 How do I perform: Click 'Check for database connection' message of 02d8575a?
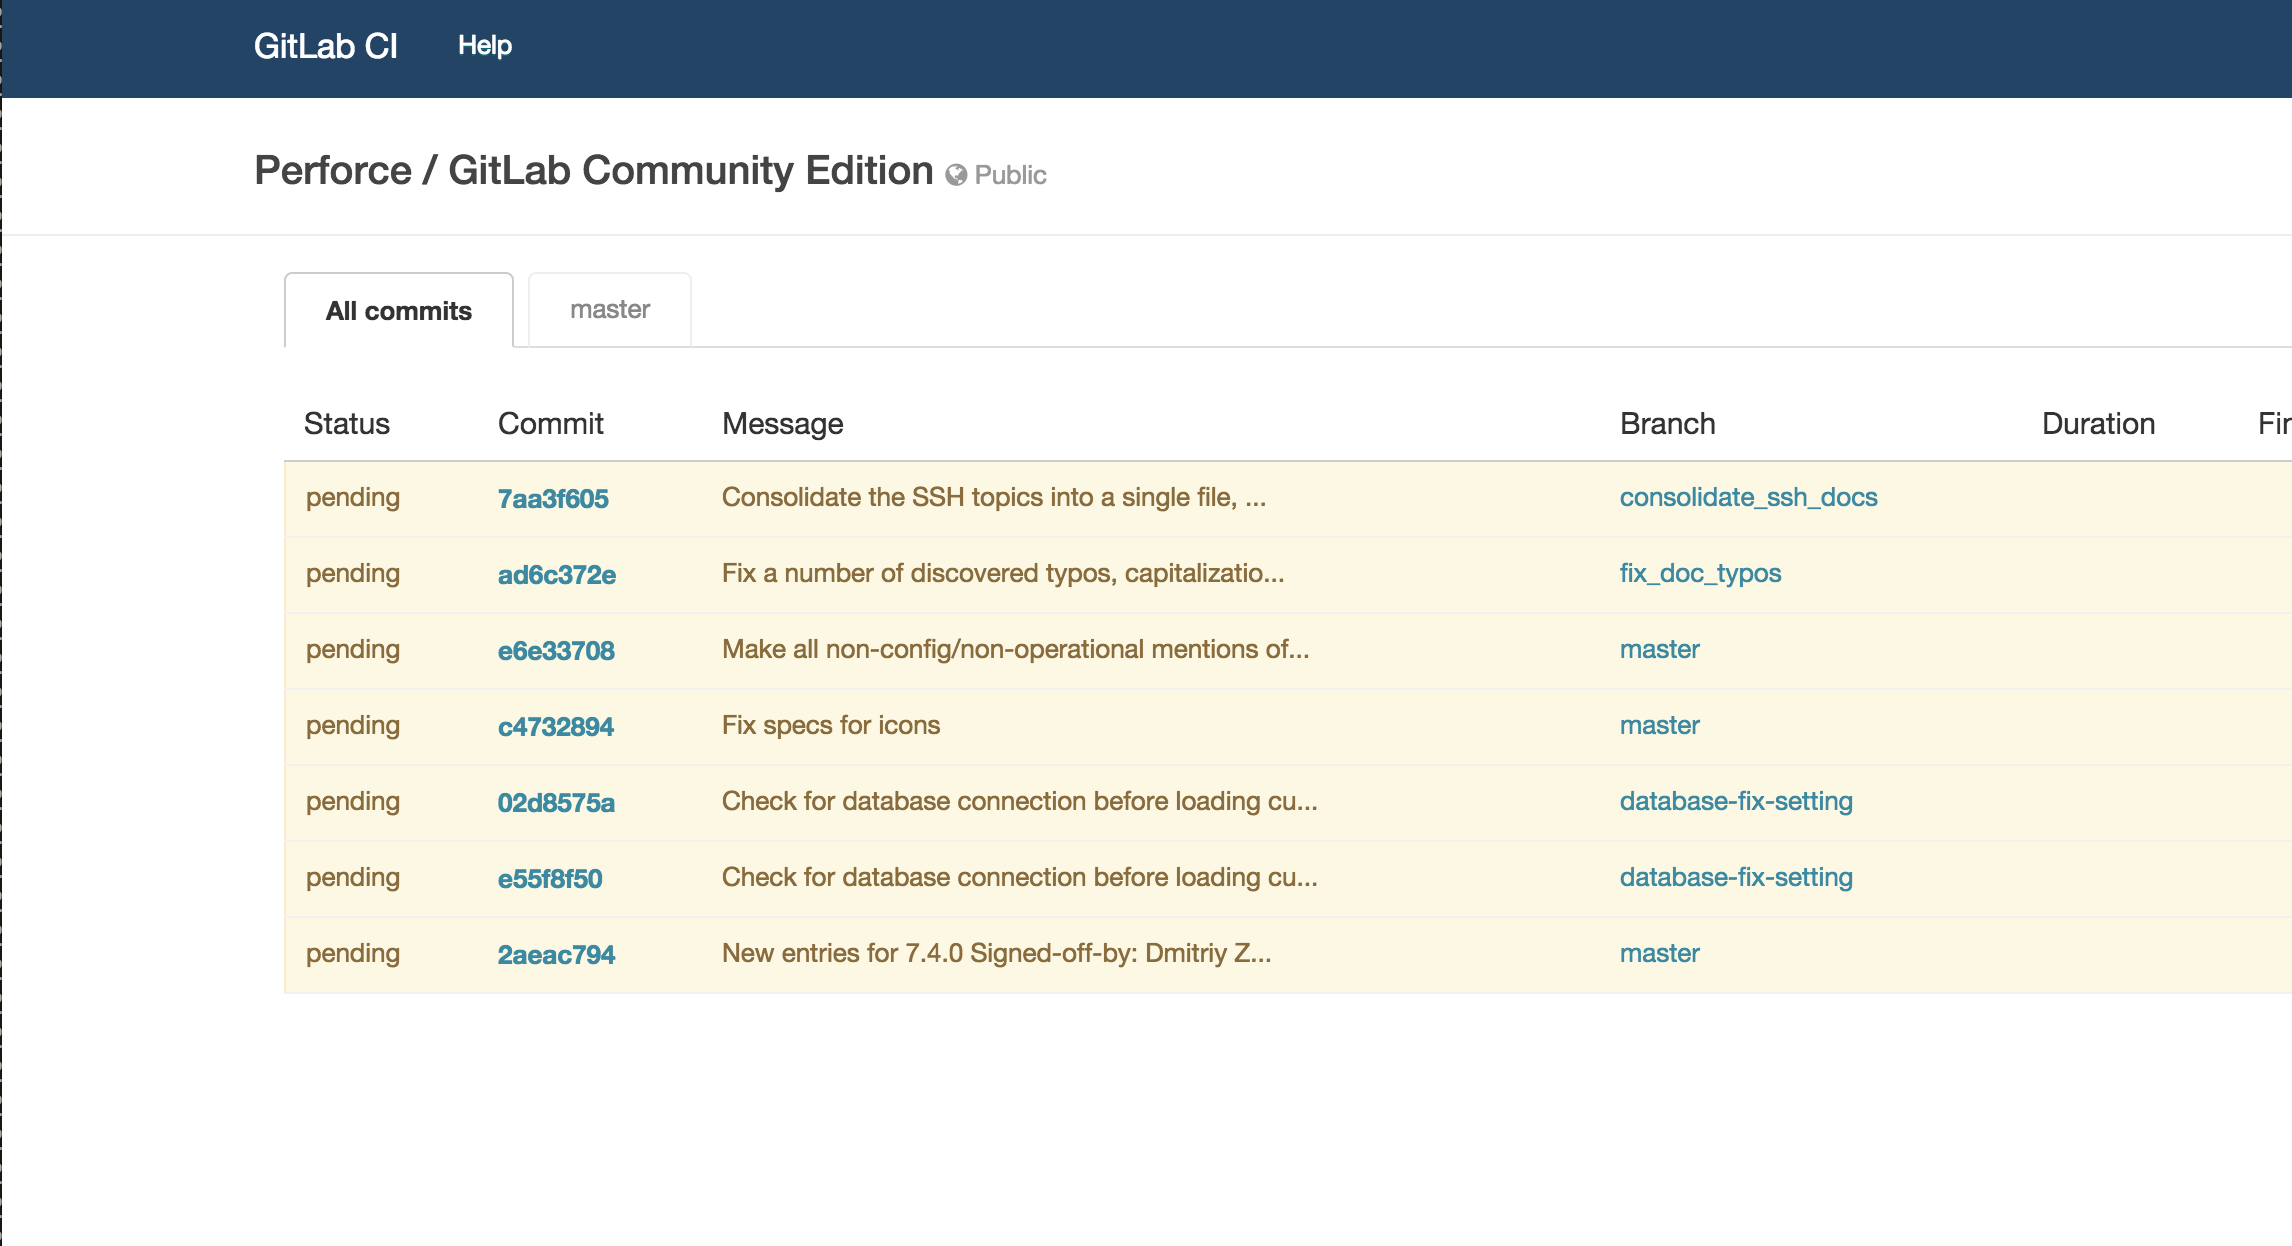tap(1020, 801)
